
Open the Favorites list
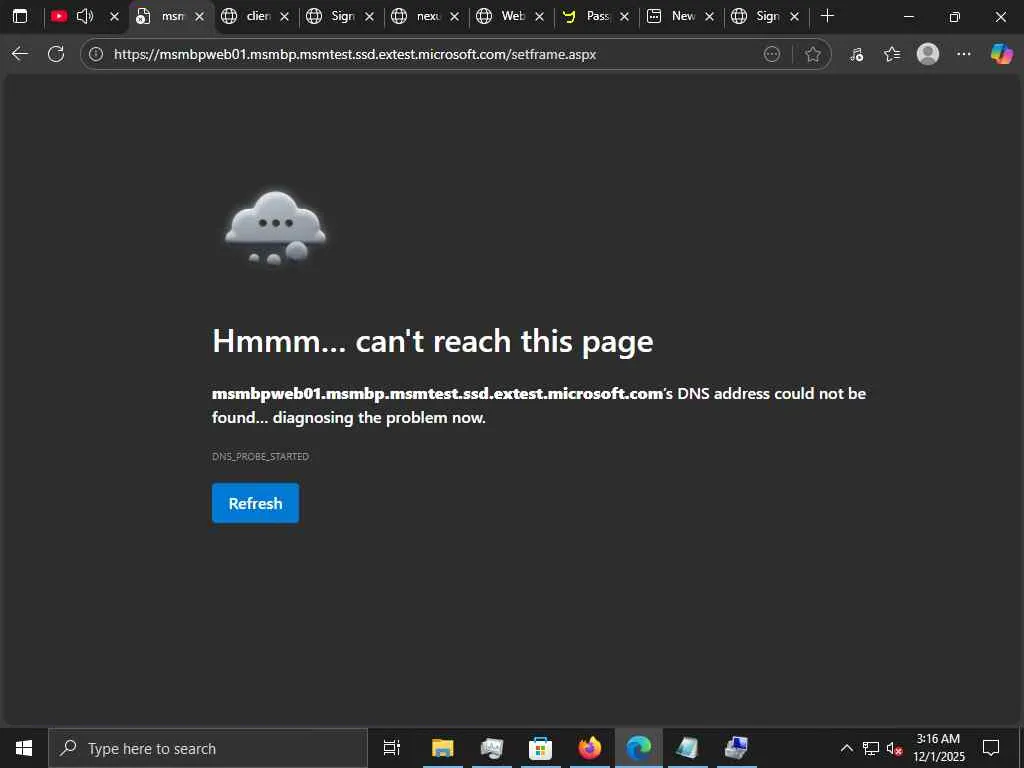click(x=892, y=54)
